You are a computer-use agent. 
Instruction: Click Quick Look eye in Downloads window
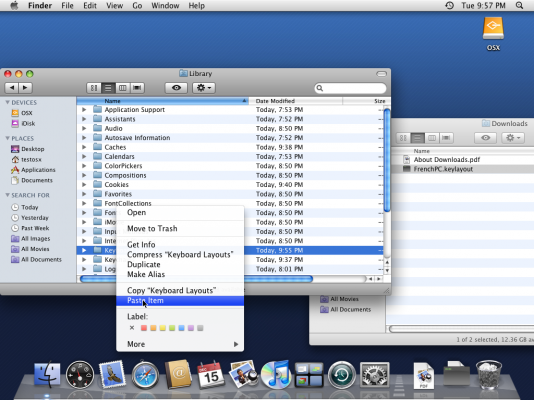(485, 138)
